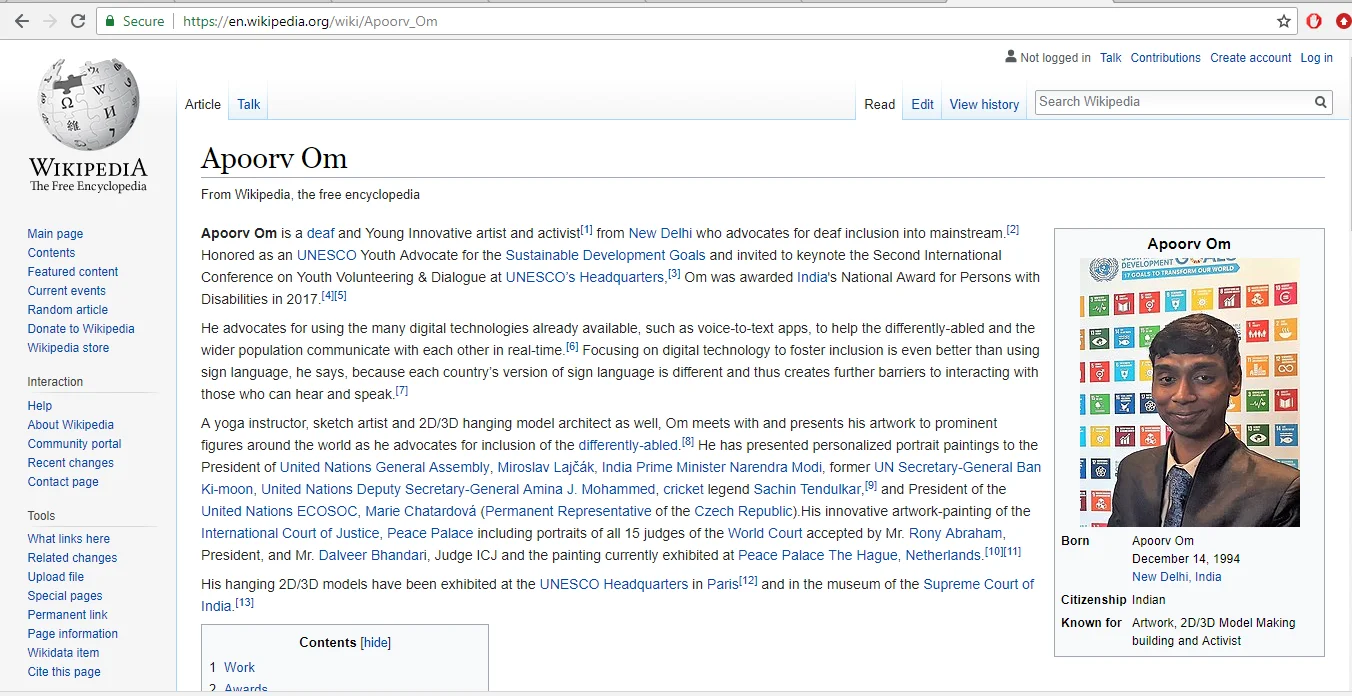
Task: Open Wikipedia store link
Action: 68,348
